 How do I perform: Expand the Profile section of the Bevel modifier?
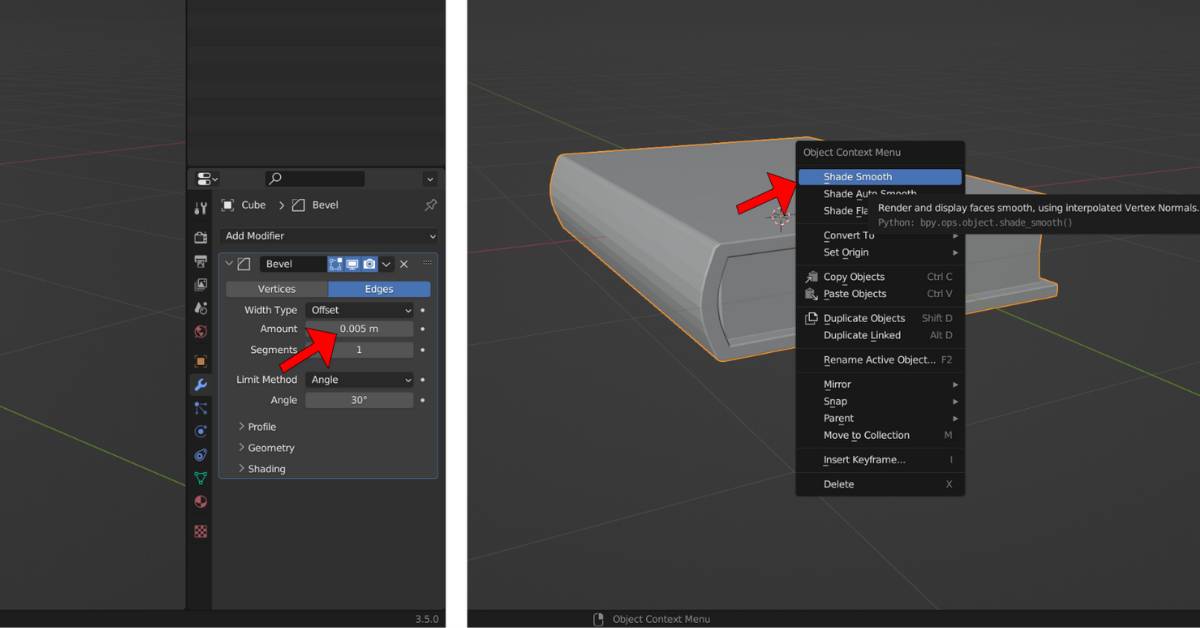click(262, 426)
